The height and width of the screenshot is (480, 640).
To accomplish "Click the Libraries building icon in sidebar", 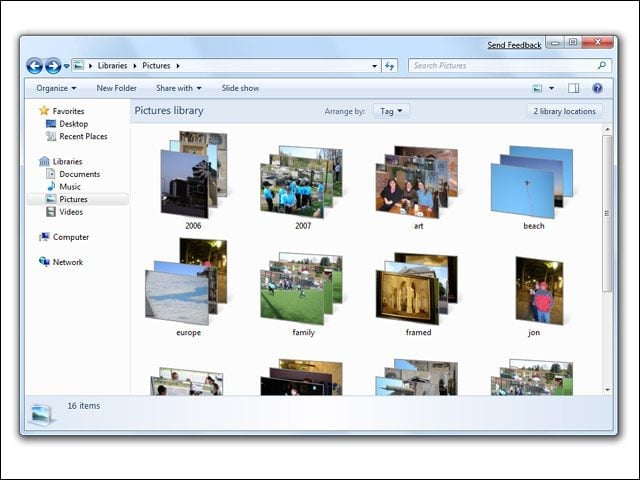I will pyautogui.click(x=44, y=161).
